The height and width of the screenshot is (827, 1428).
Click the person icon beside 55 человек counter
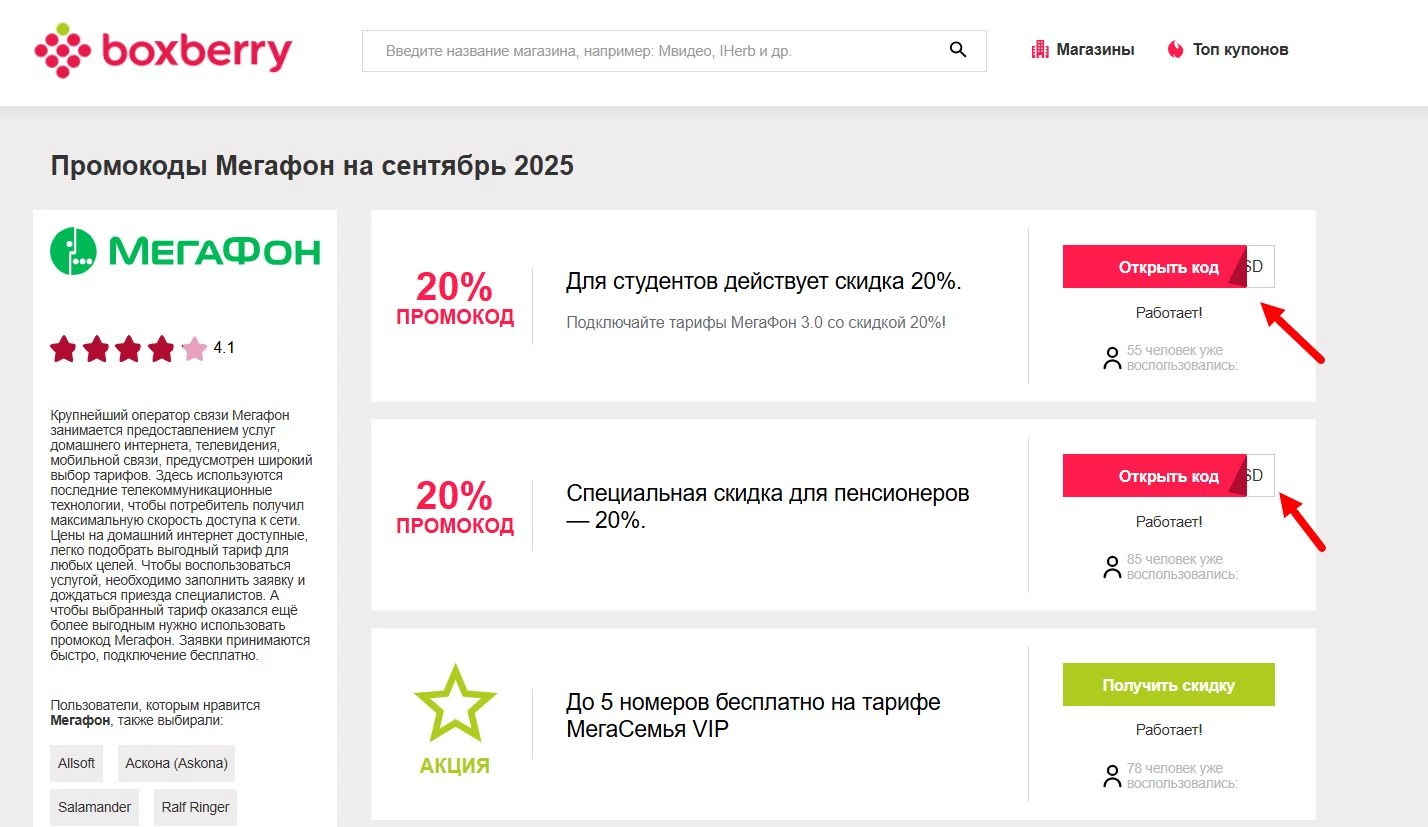(1111, 358)
